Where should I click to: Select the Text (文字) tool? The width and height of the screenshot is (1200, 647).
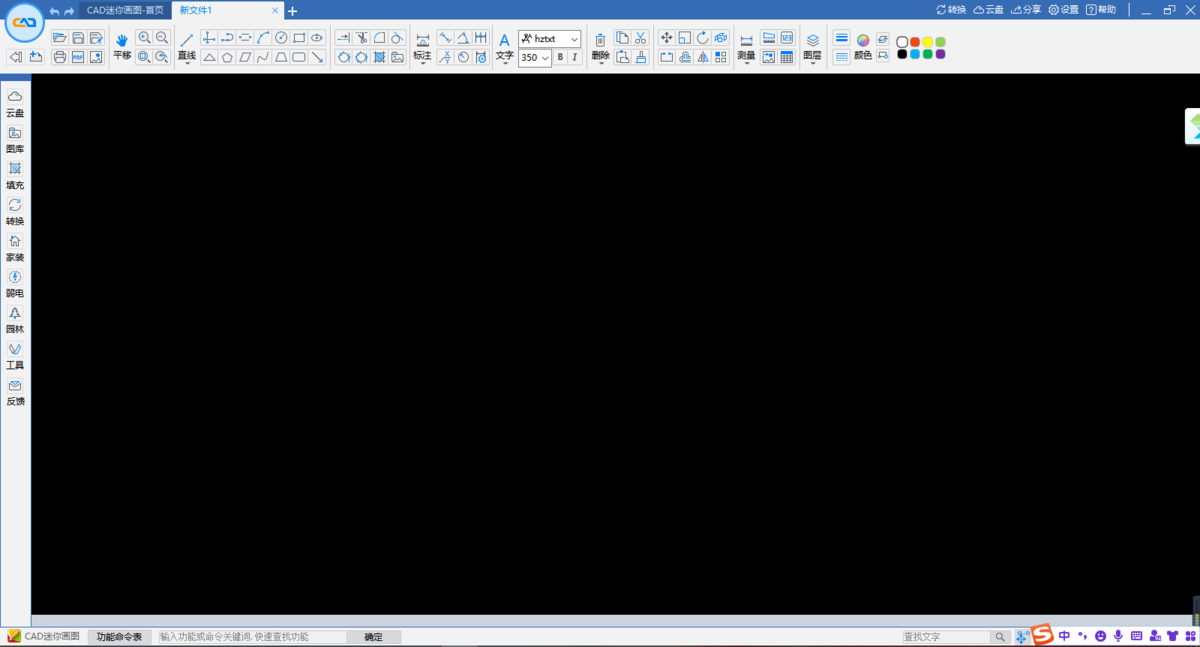(504, 47)
